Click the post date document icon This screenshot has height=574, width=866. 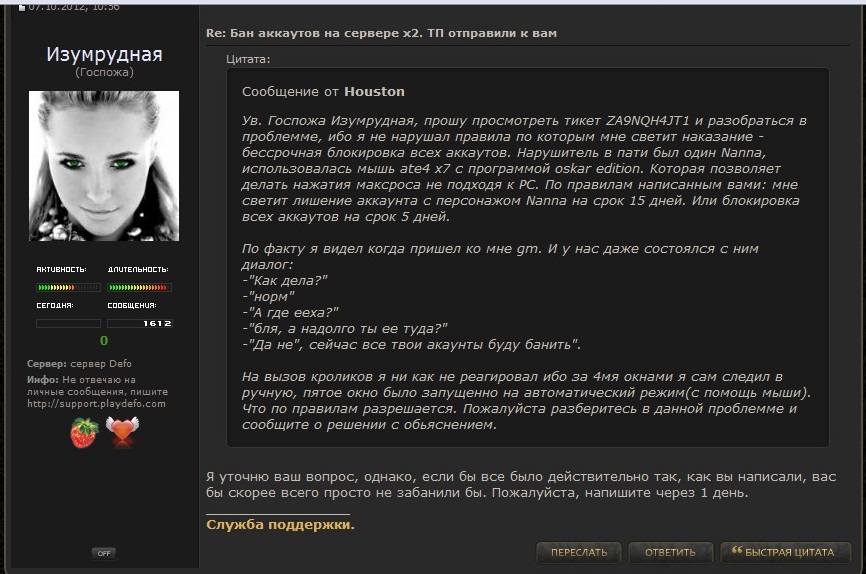[22, 7]
